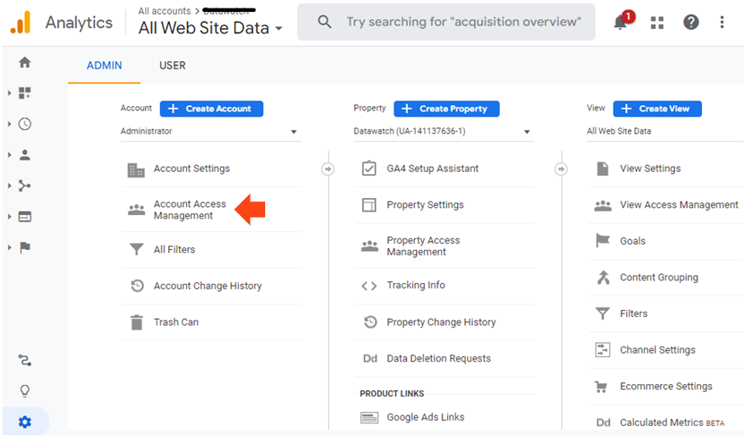Open the three-dot more options menu

(x=723, y=22)
